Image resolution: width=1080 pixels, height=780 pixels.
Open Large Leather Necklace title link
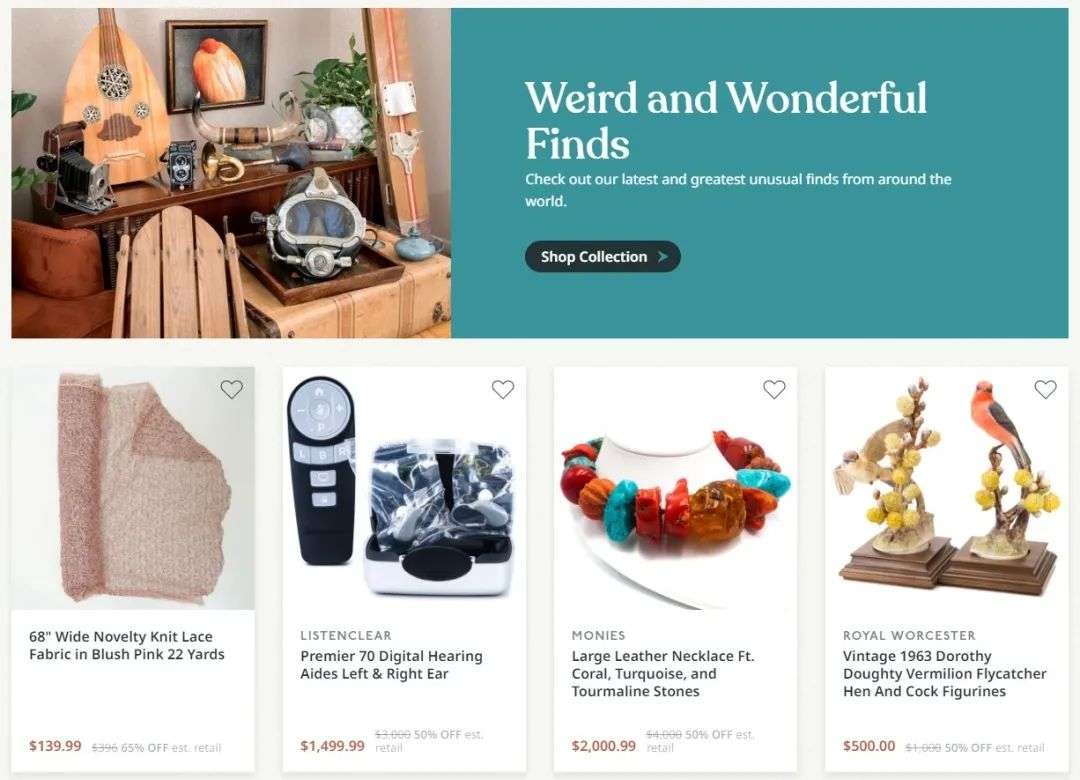coord(663,674)
